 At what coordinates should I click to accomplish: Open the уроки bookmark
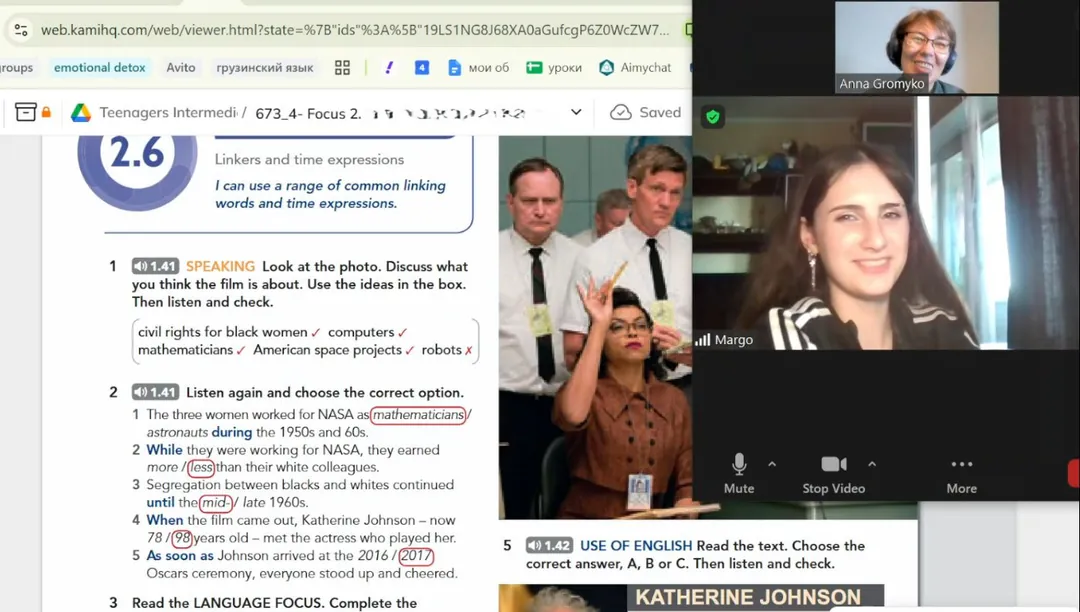tap(554, 67)
